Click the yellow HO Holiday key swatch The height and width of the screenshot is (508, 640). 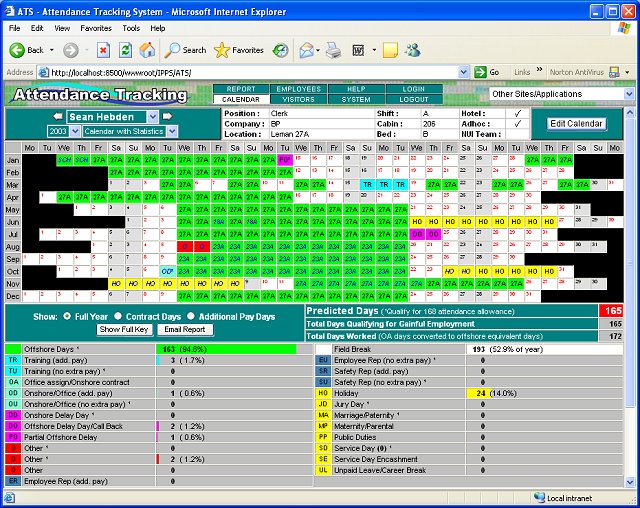click(x=323, y=393)
